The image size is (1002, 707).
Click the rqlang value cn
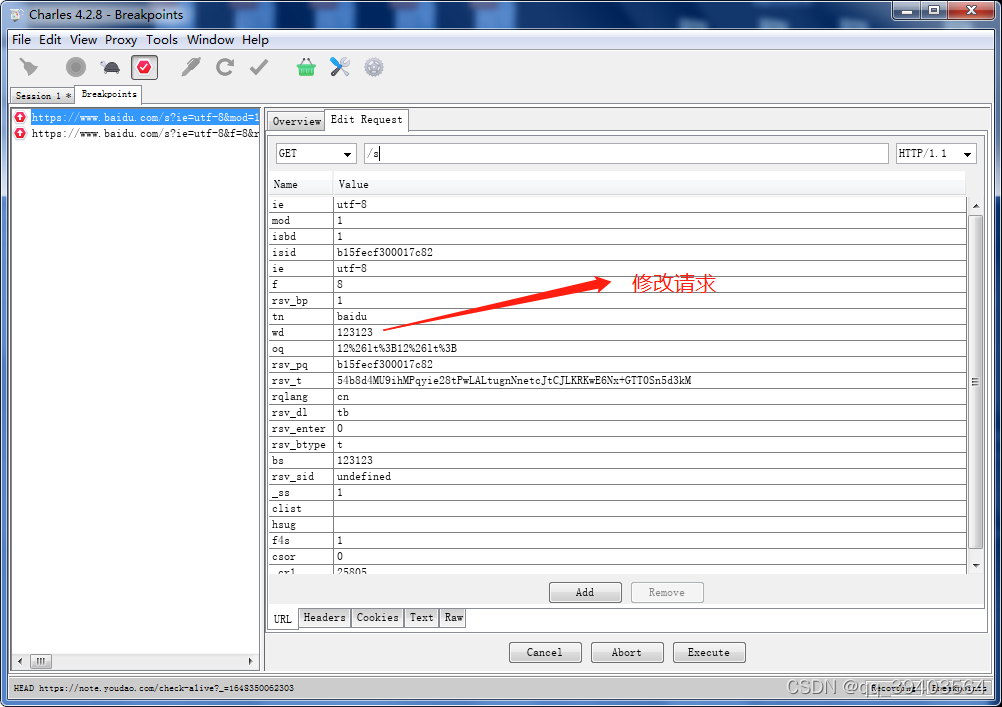point(650,396)
